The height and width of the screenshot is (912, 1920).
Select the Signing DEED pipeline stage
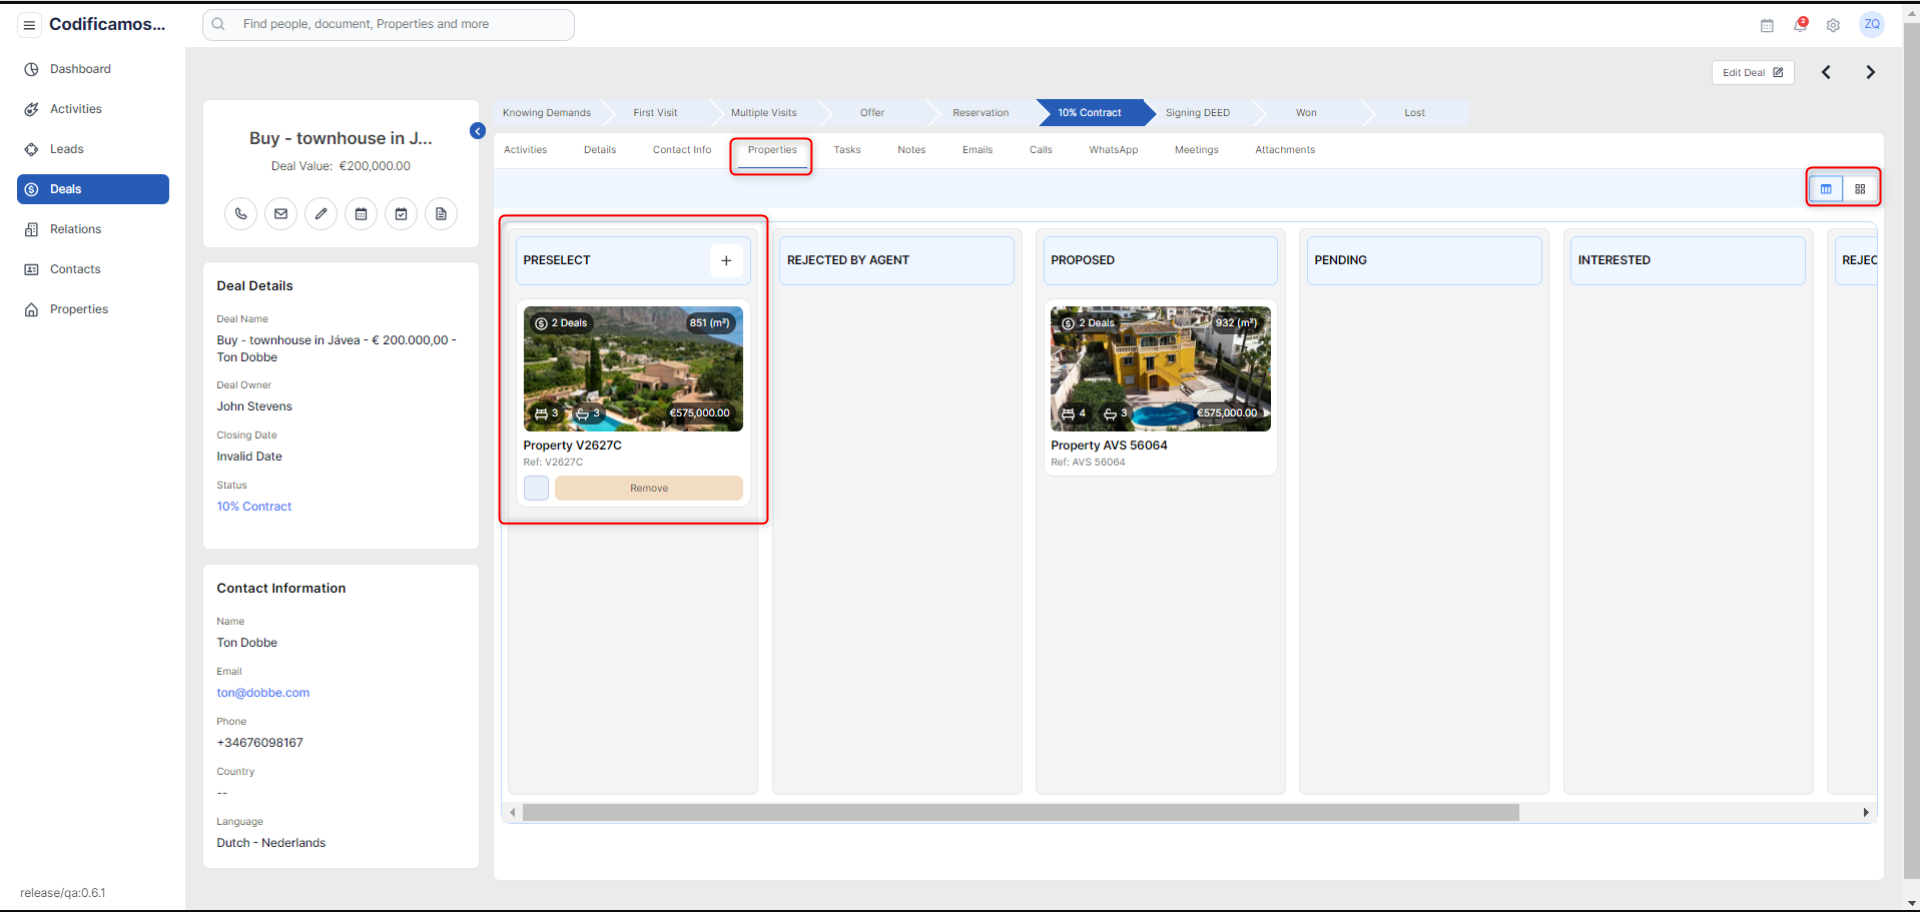(x=1197, y=113)
